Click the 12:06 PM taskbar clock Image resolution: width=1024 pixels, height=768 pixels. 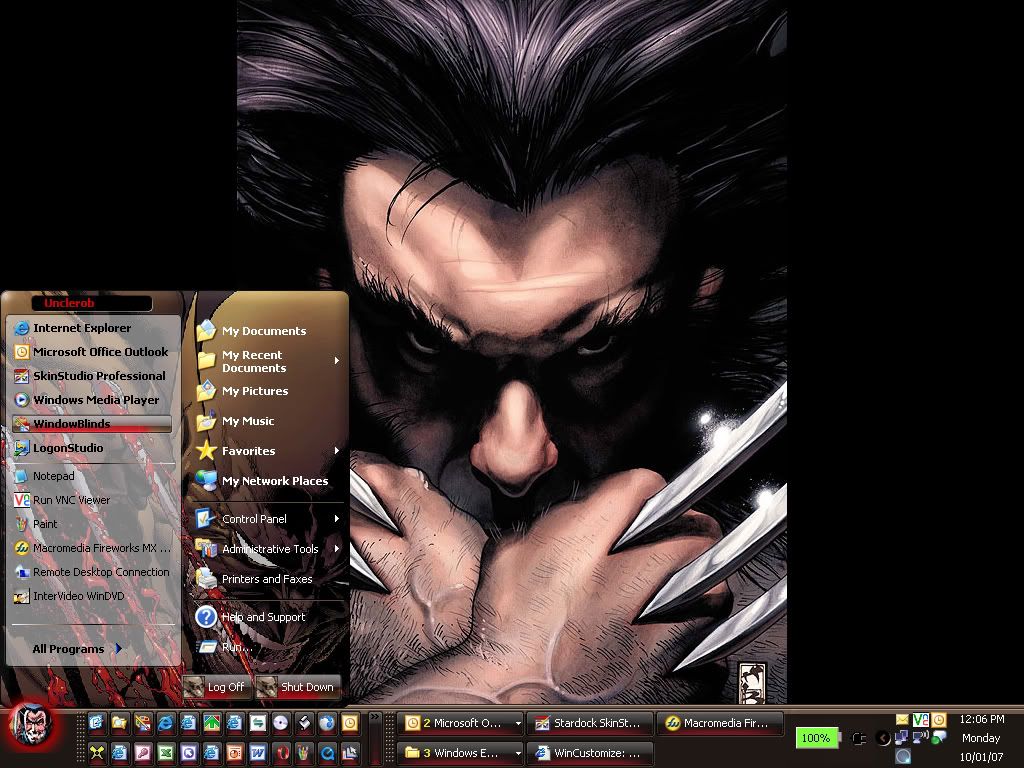pos(982,719)
